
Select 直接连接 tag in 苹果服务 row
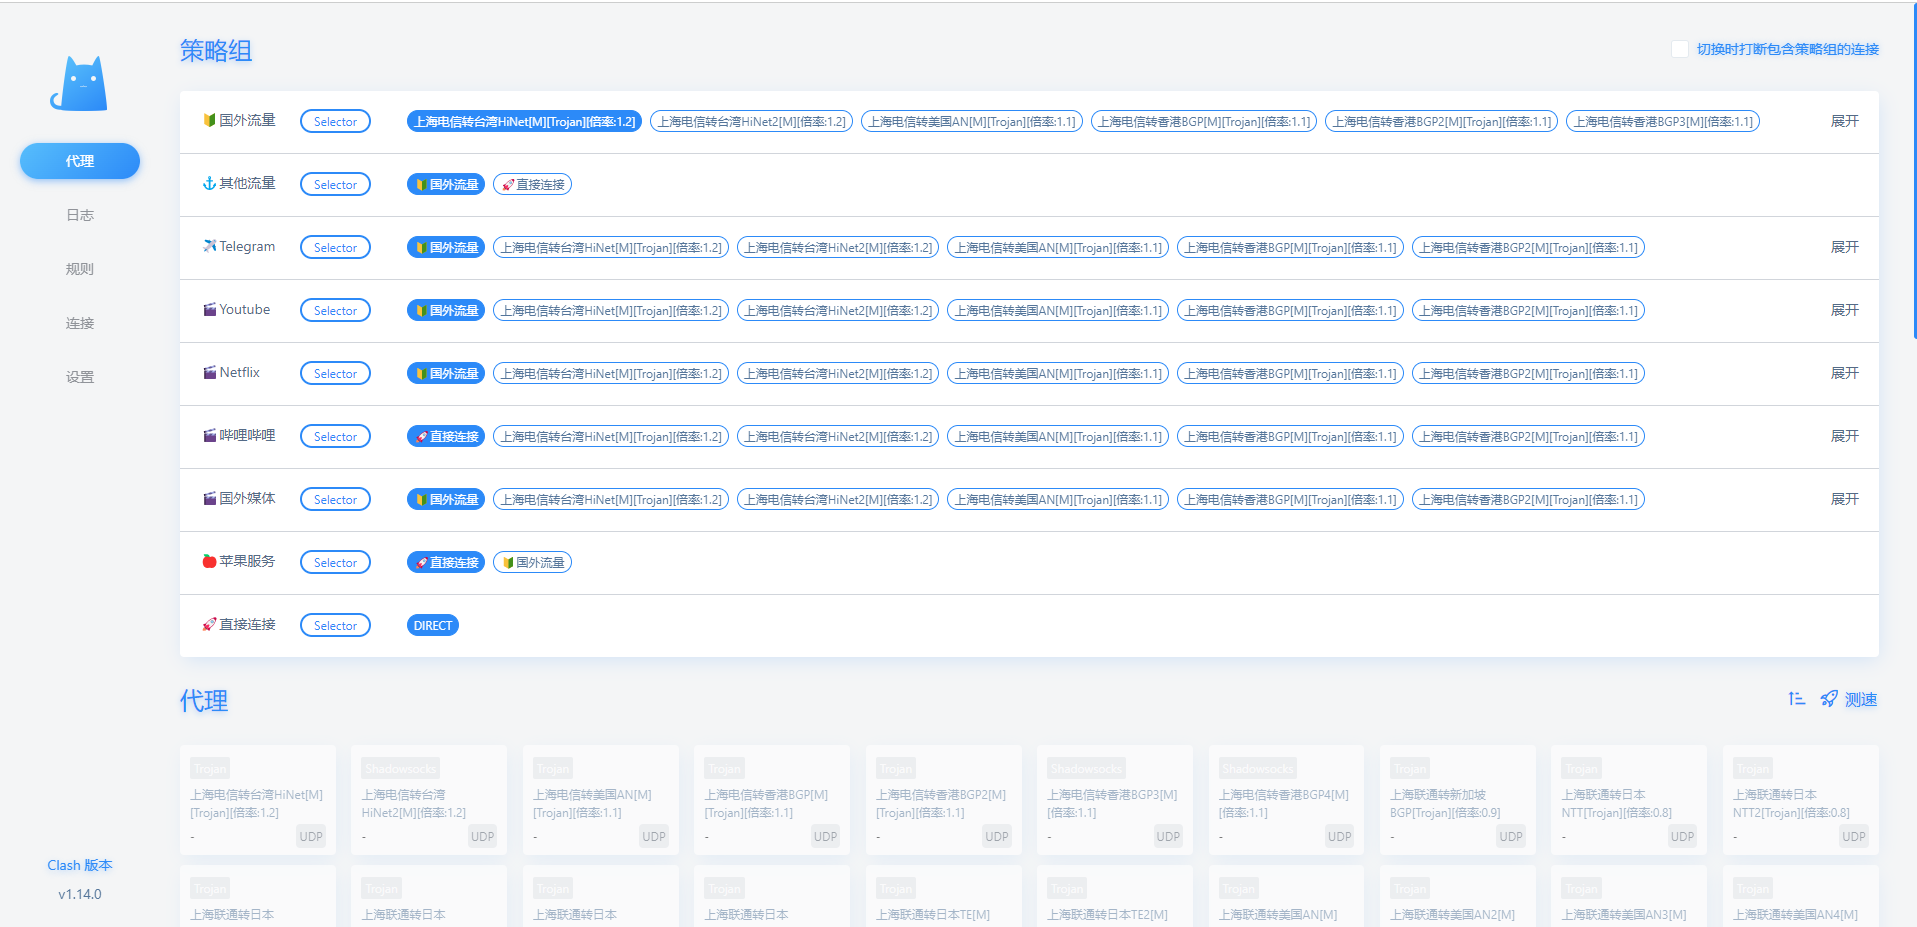(446, 562)
